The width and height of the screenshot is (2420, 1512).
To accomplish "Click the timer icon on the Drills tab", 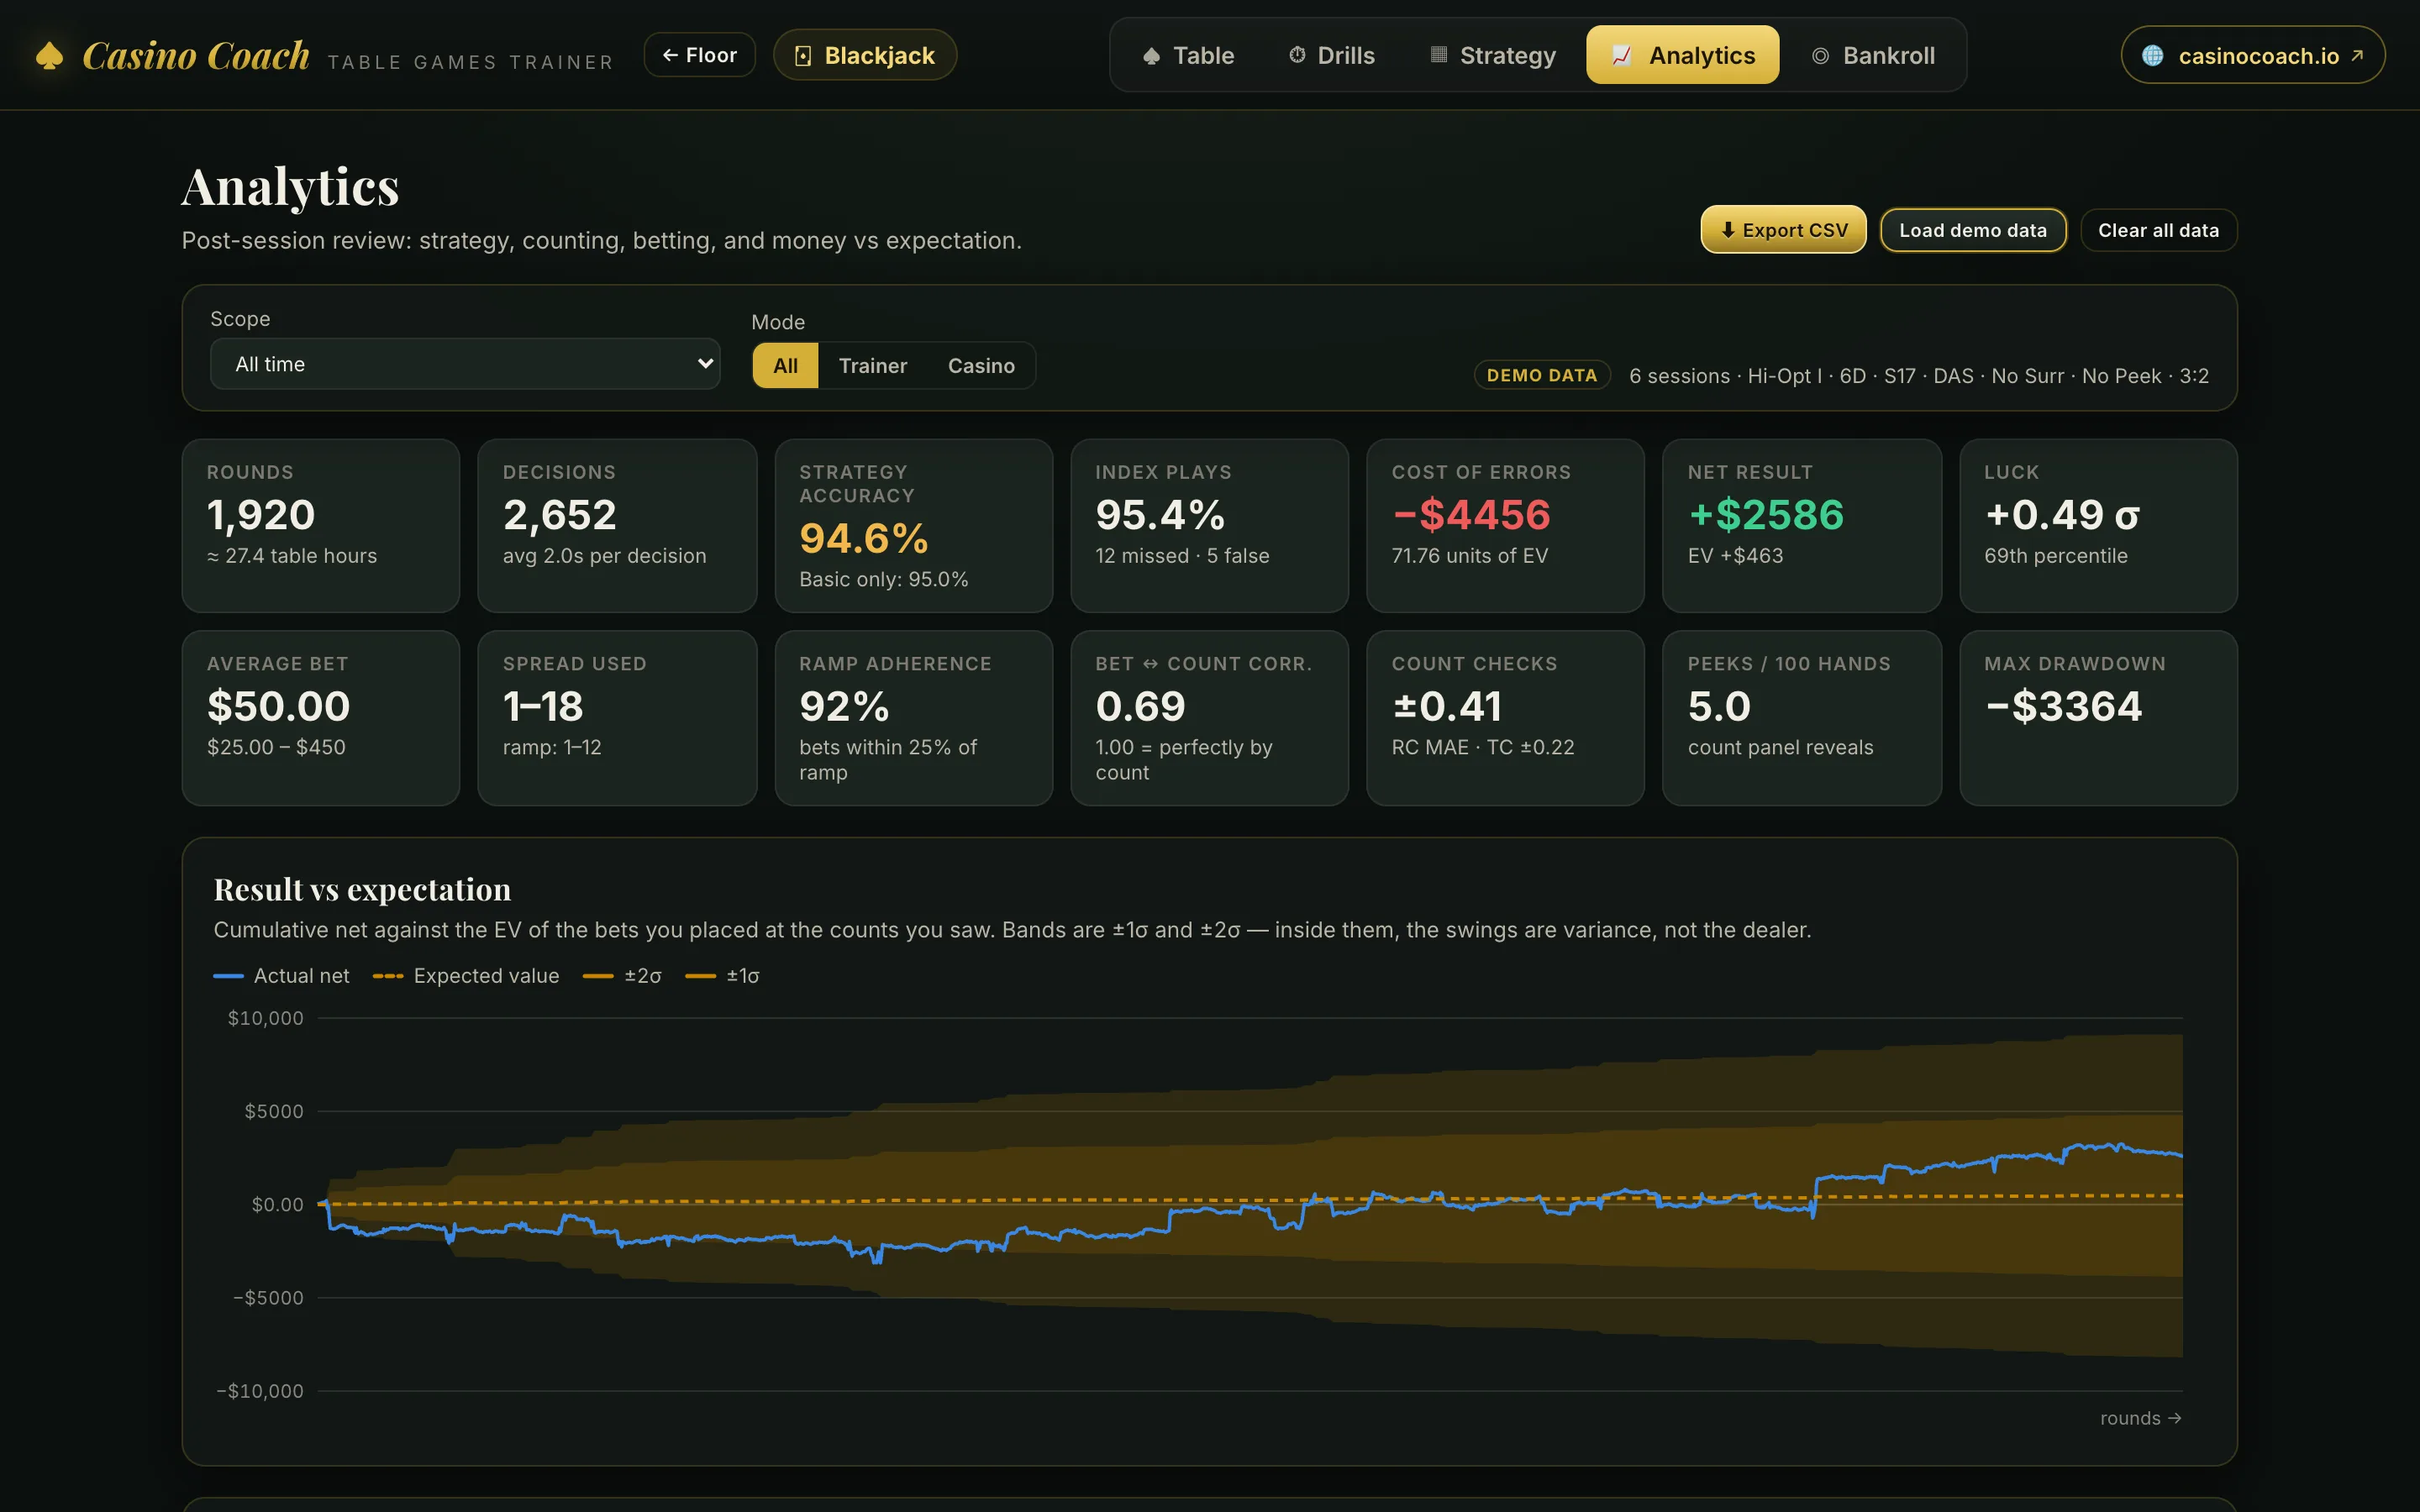I will [x=1297, y=55].
